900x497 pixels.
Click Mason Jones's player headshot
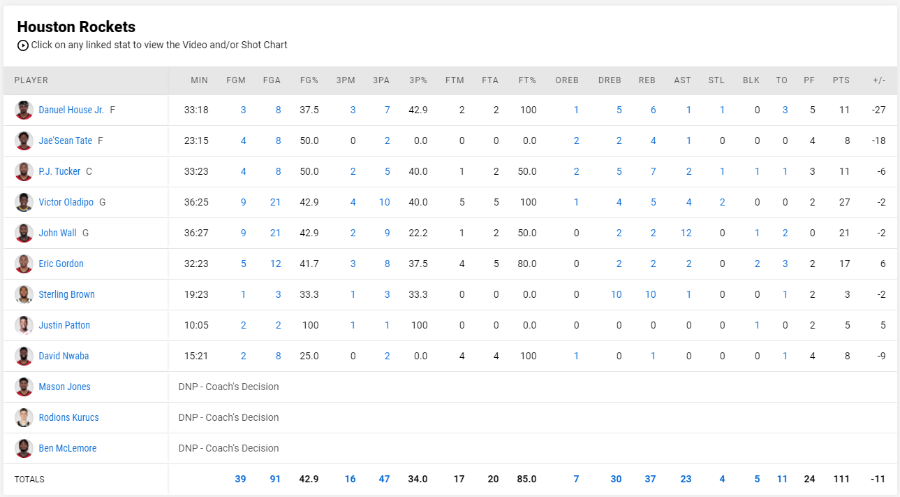[x=24, y=387]
